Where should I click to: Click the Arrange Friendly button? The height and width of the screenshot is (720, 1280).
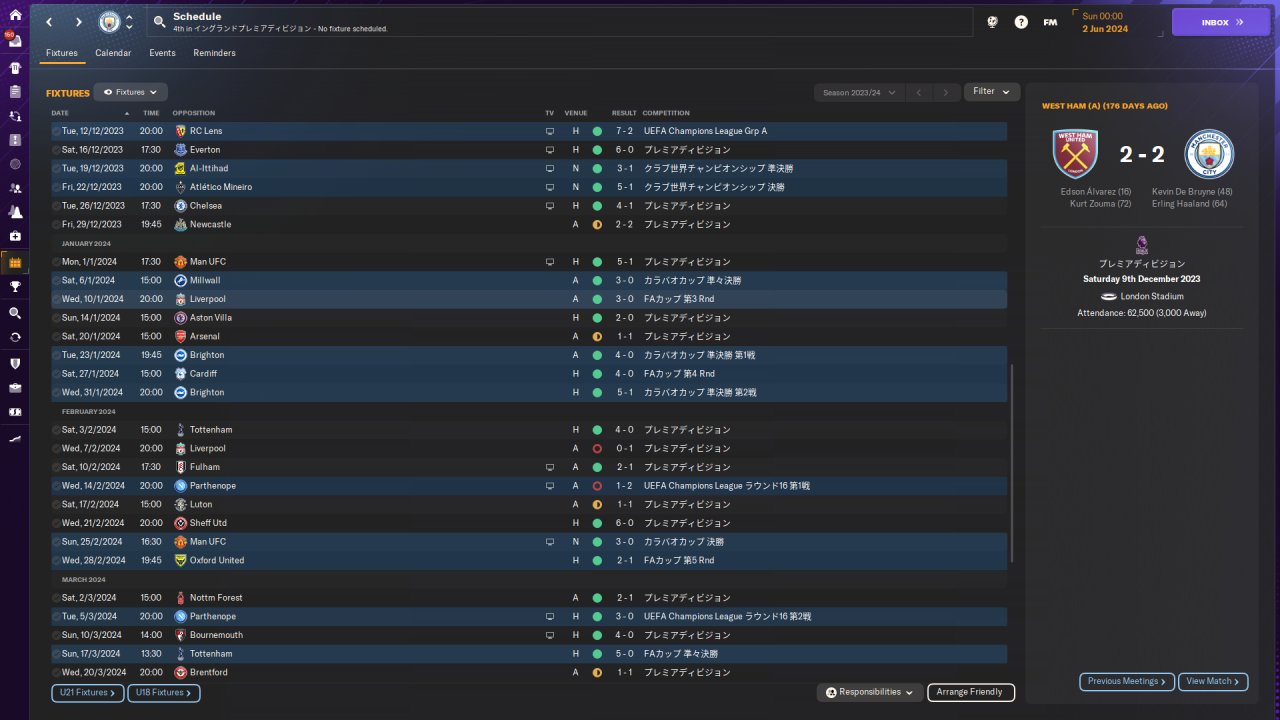pyautogui.click(x=971, y=692)
